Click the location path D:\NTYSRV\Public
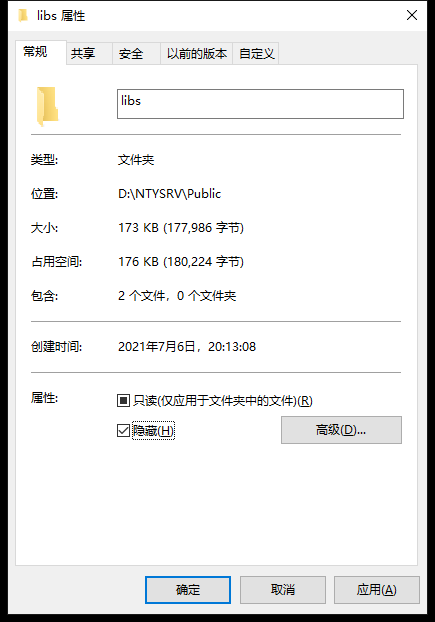435x622 pixels. point(170,194)
